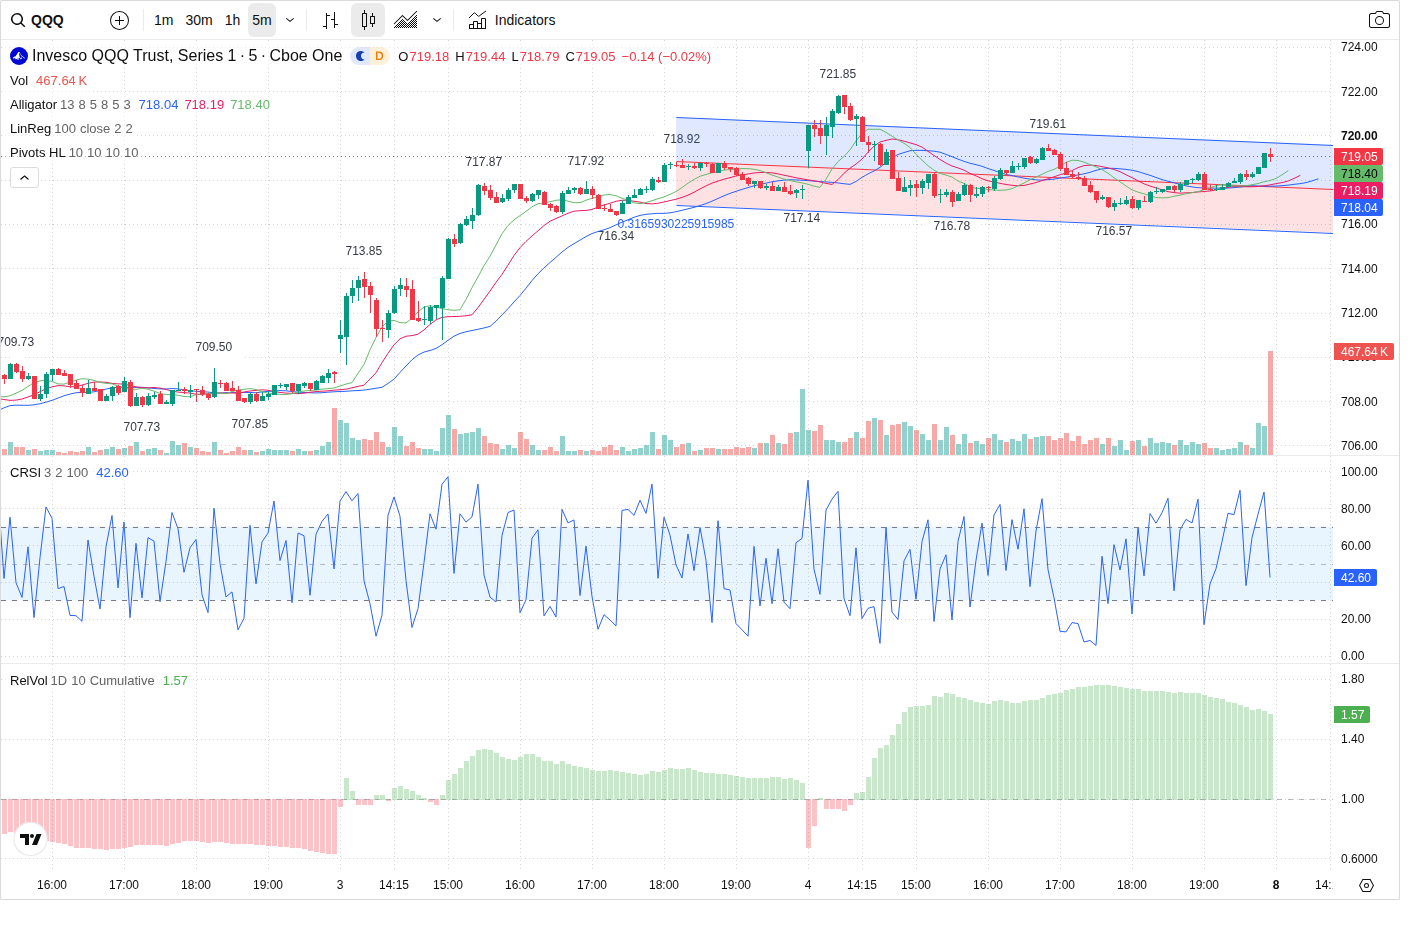
Task: Click the 42.60 CRSI value label
Action: [x=1356, y=578]
